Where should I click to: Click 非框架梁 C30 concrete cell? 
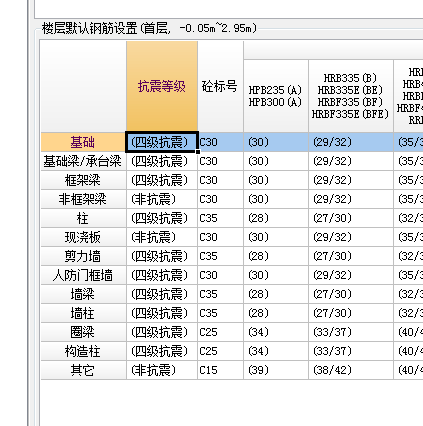click(x=221, y=199)
